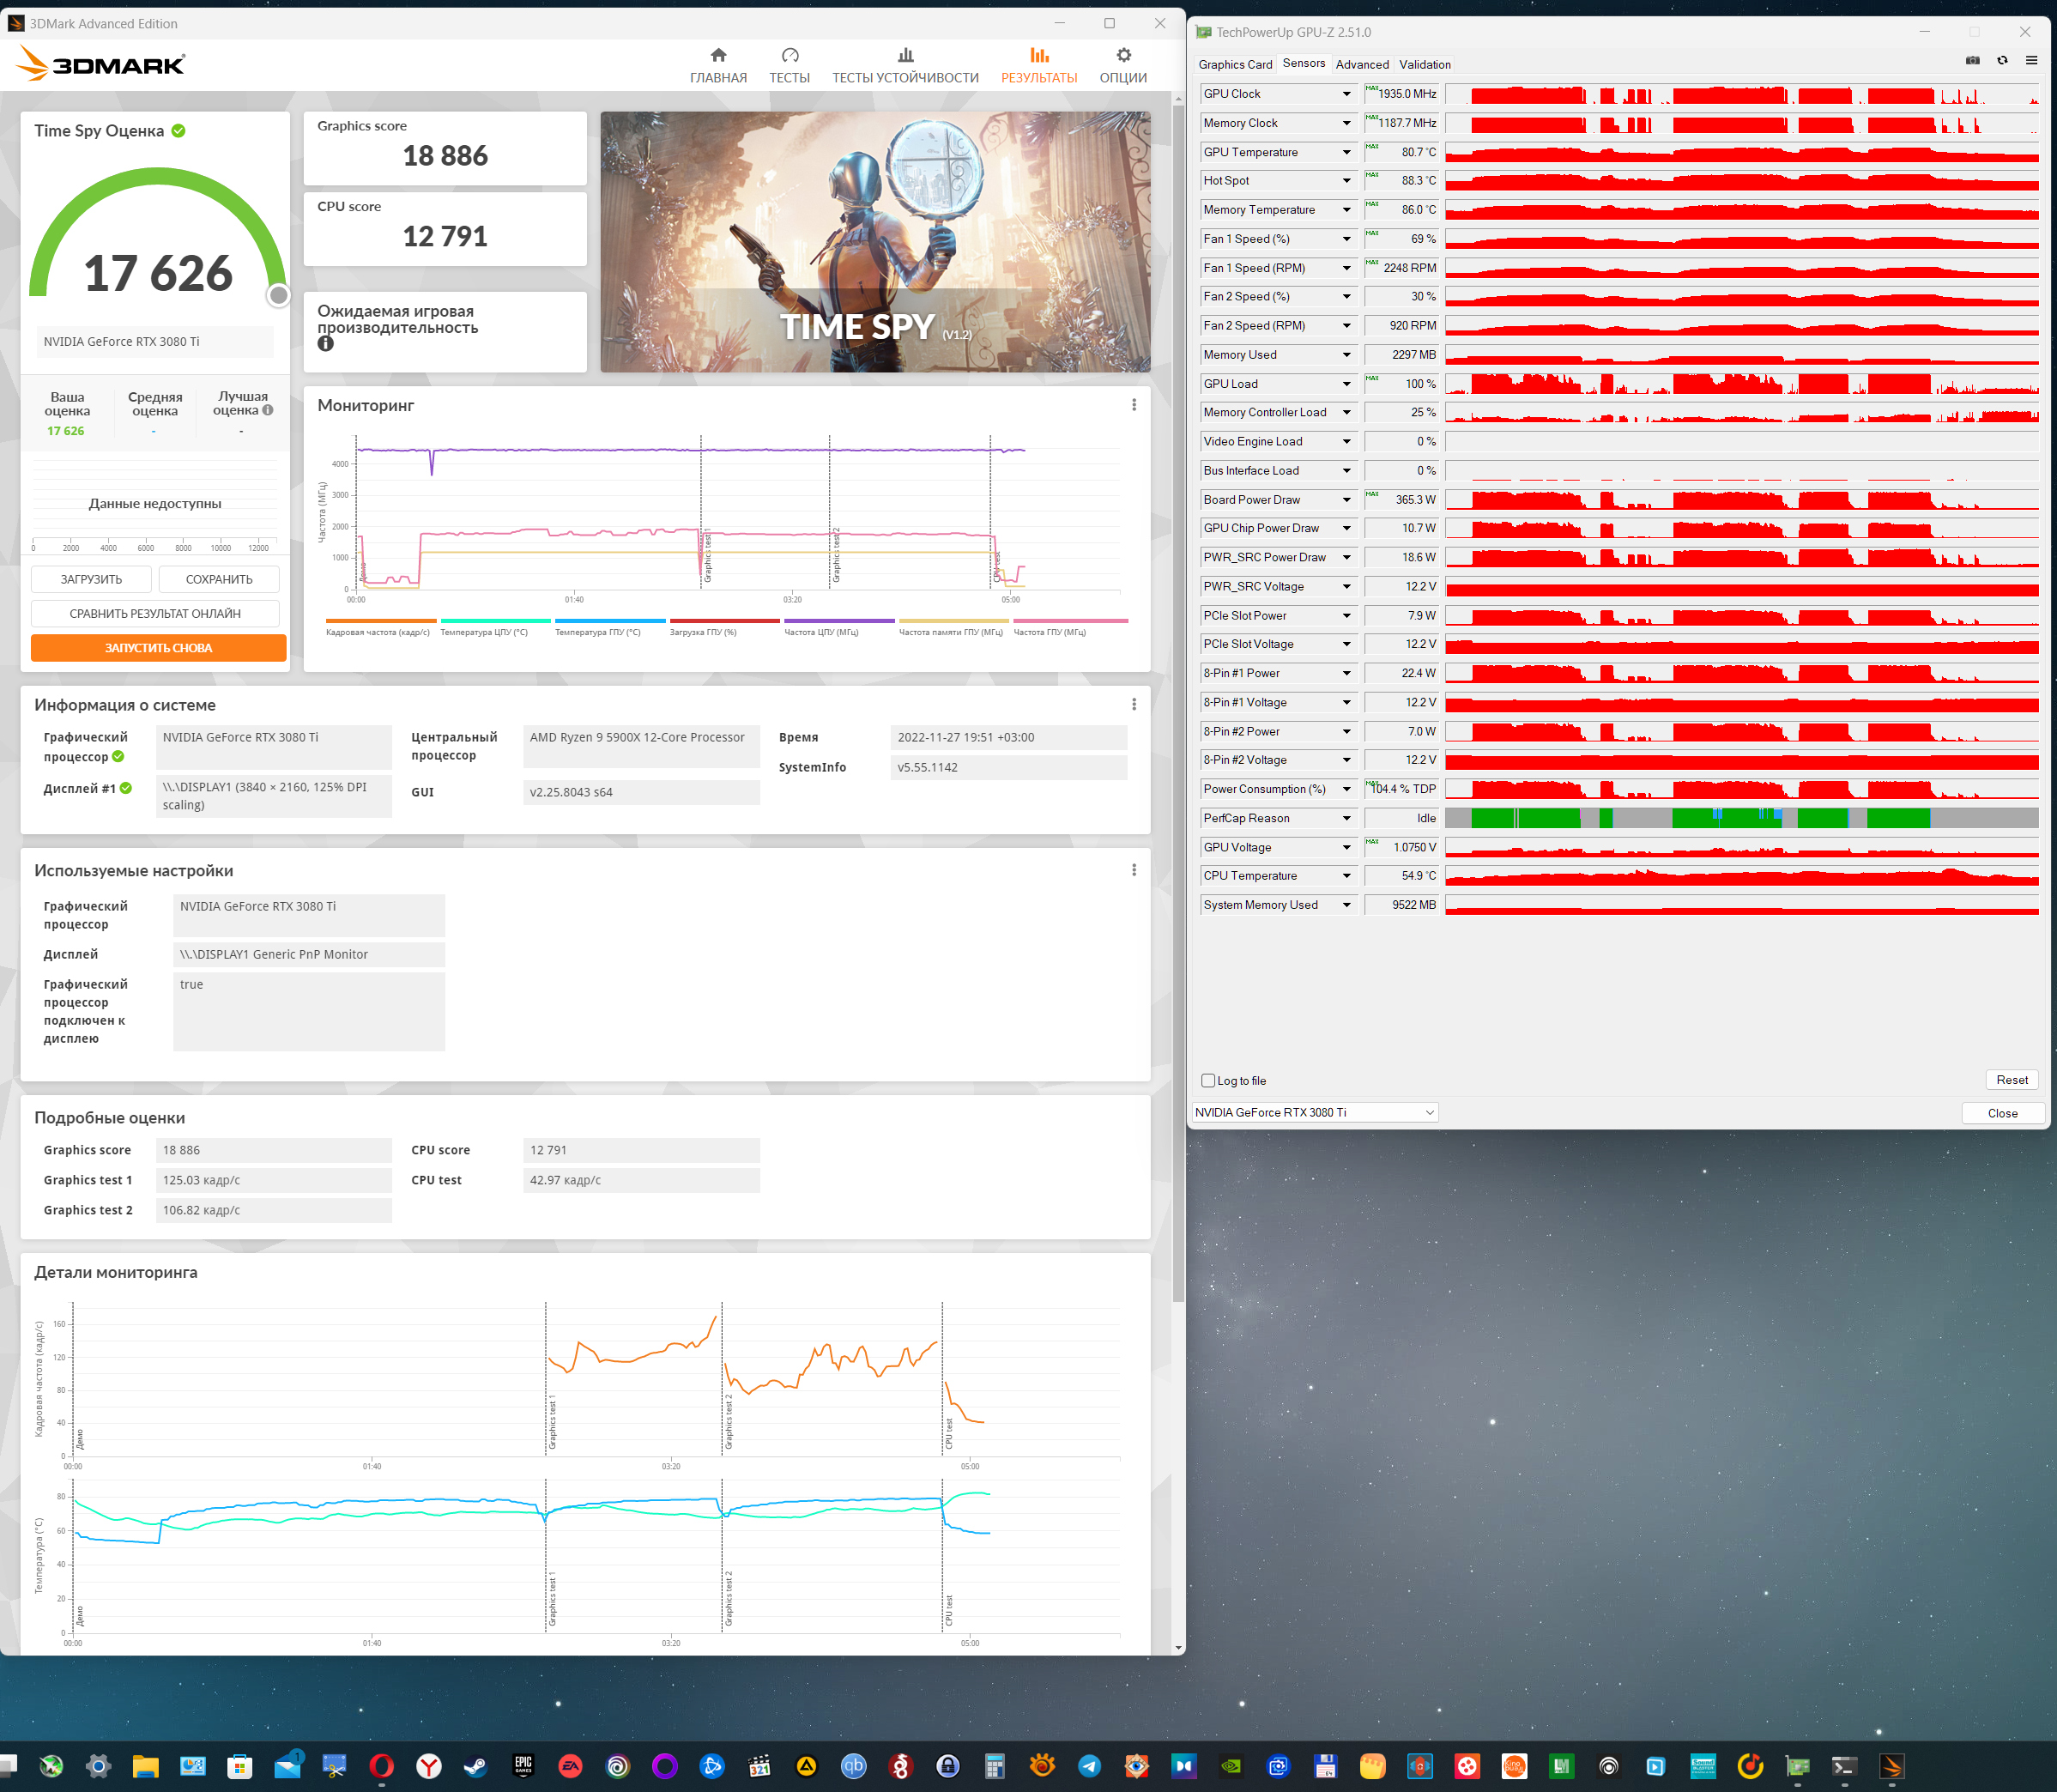Image resolution: width=2057 pixels, height=1792 pixels.
Task: Switch to the Graphics Card tab
Action: [x=1235, y=65]
